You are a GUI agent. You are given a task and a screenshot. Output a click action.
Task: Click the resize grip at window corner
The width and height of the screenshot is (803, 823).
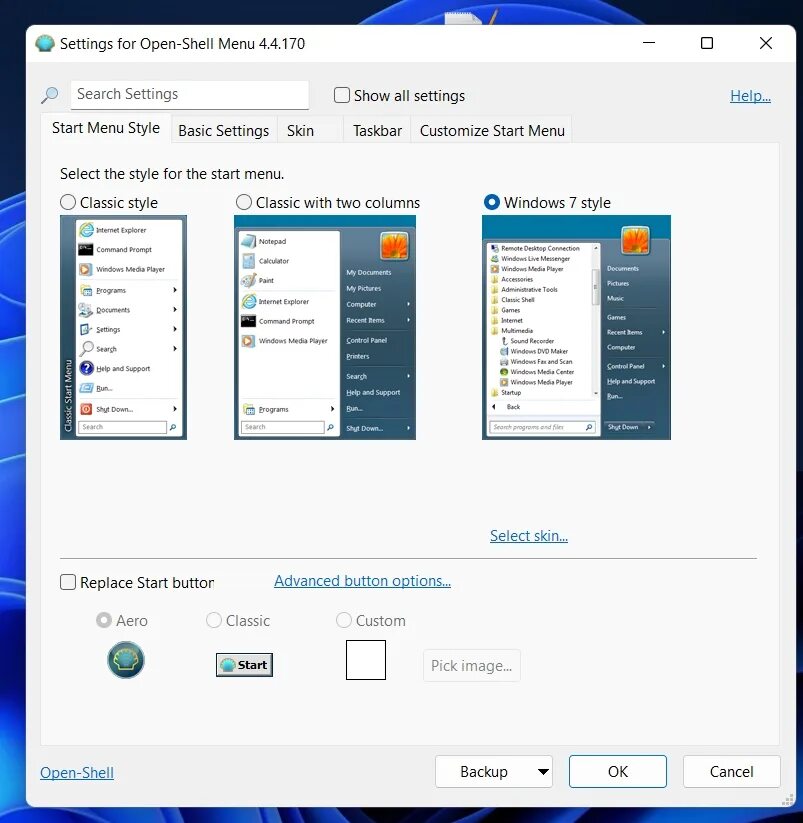point(787,799)
